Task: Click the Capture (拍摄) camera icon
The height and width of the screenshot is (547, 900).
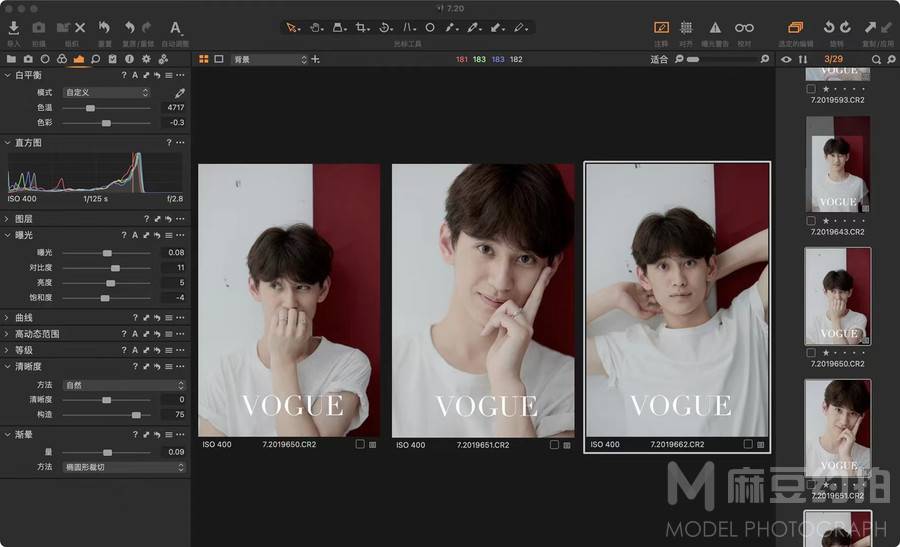Action: point(38,28)
